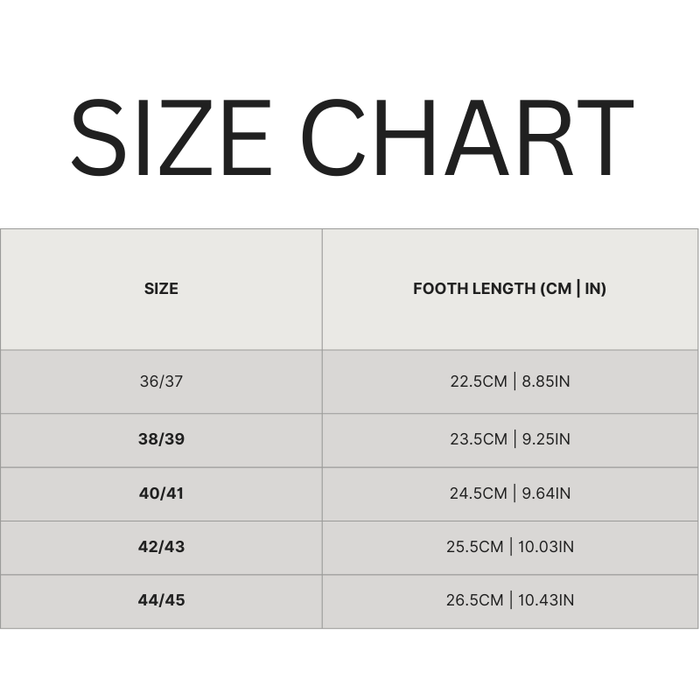Click the 22.5CM length value
Viewport: 700px width, 700px height.
[479, 381]
